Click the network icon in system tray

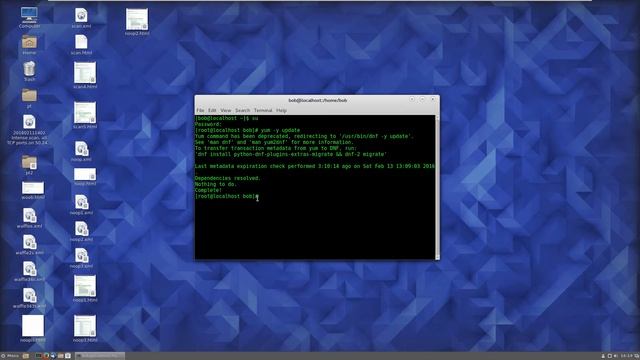(609, 356)
